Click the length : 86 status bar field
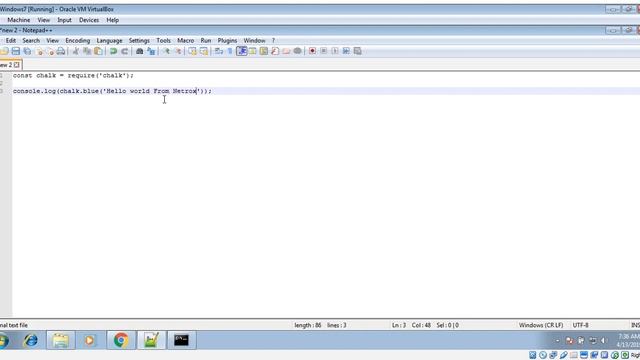The width and height of the screenshot is (640, 360). tap(308, 325)
